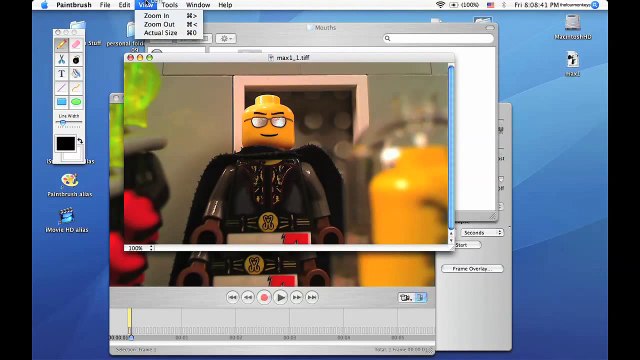
Task: Click the US flag input menu icon
Action: [x=490, y=5]
